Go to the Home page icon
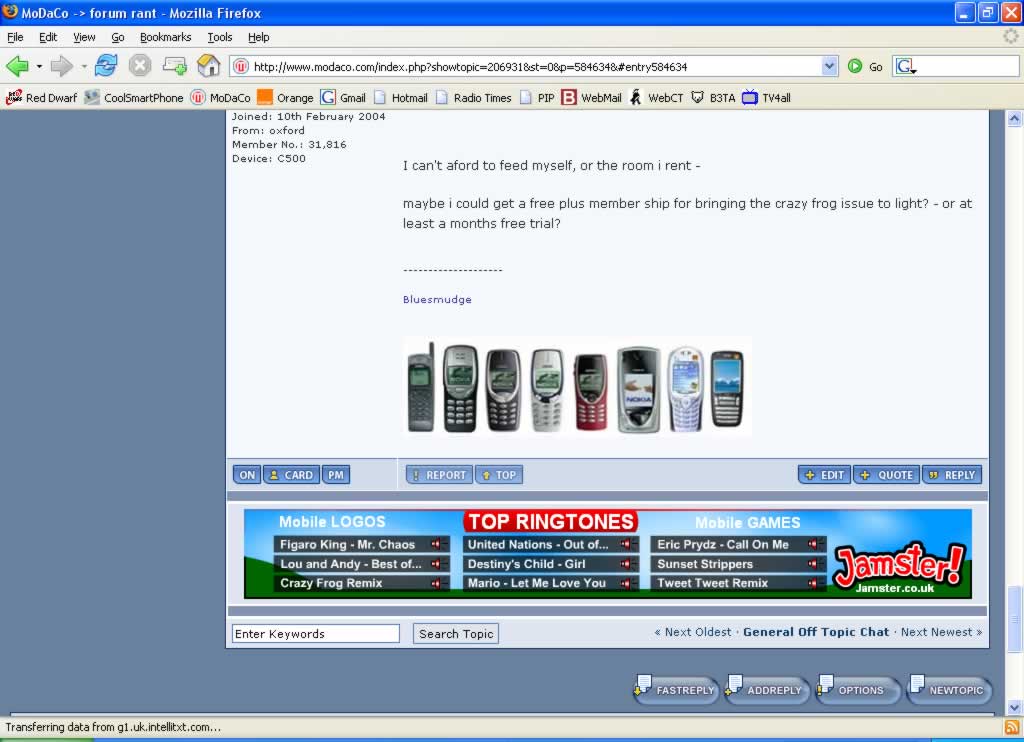1024x742 pixels. [208, 66]
